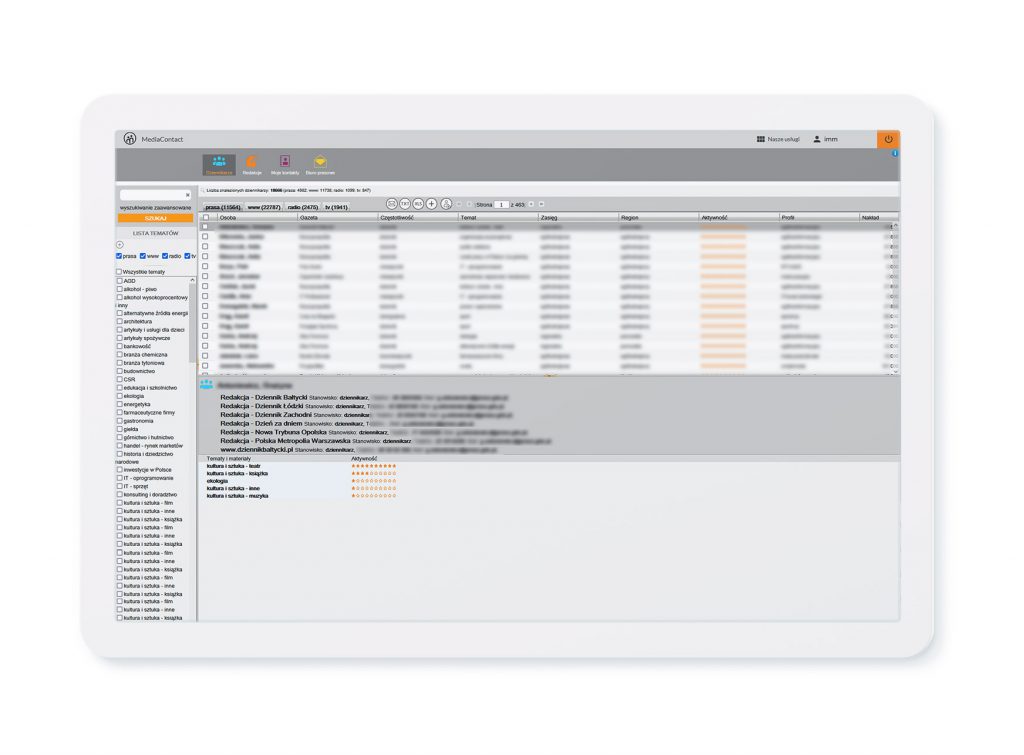The height and width of the screenshot is (755, 1024).
Task: Check the gastronomia topic checkbox
Action: [120, 421]
